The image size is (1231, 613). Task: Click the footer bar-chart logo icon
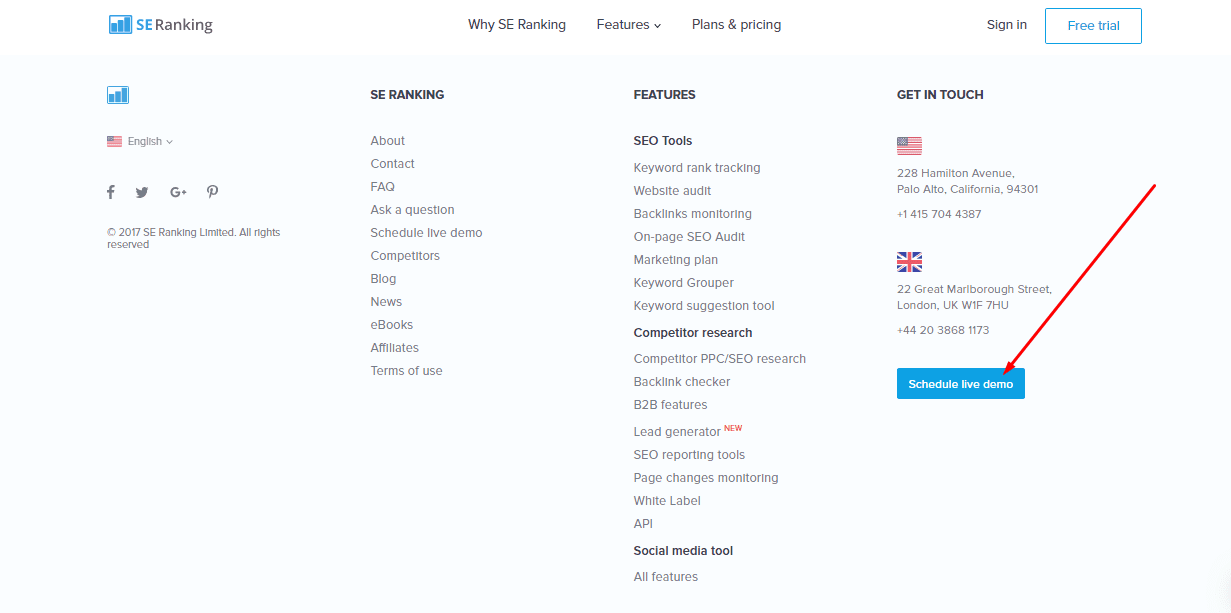118,95
